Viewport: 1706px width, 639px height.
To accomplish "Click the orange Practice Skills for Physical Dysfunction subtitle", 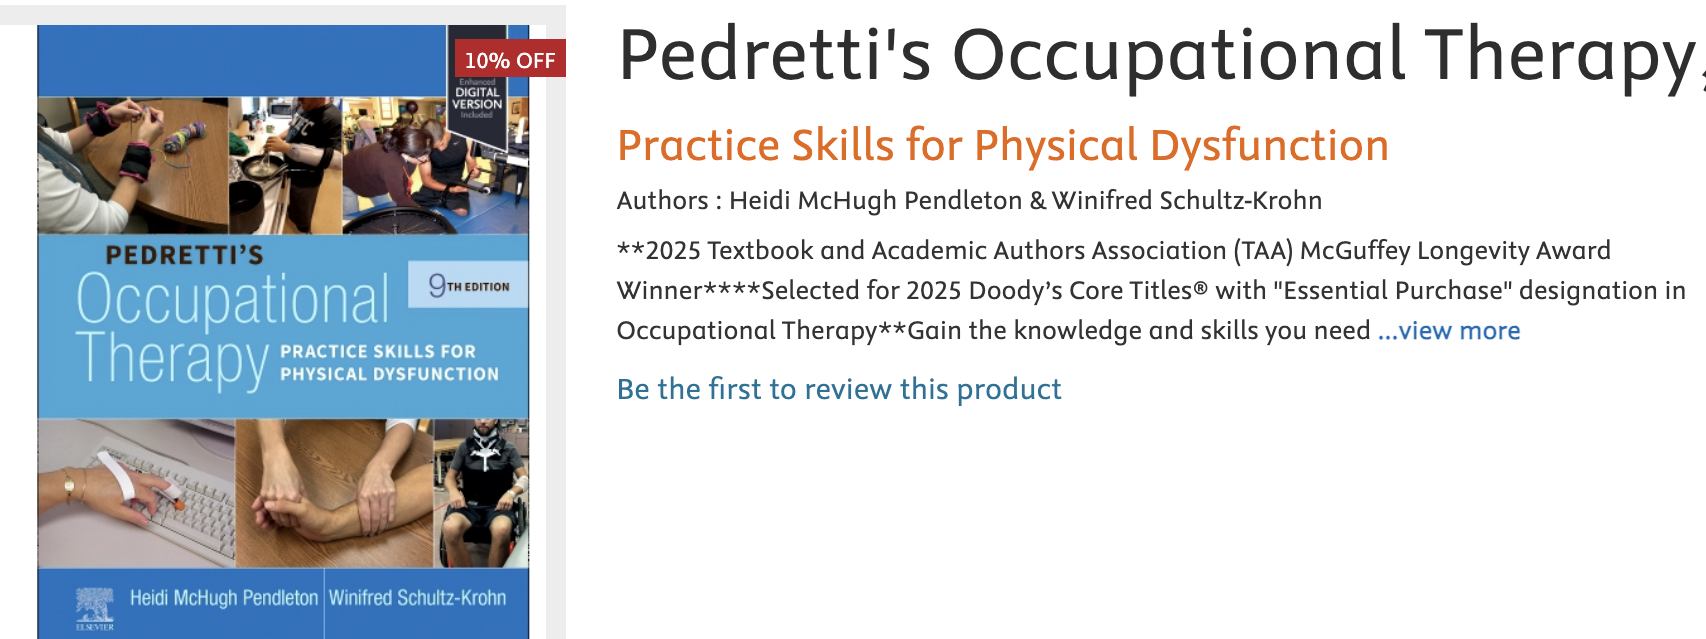I will [1002, 145].
